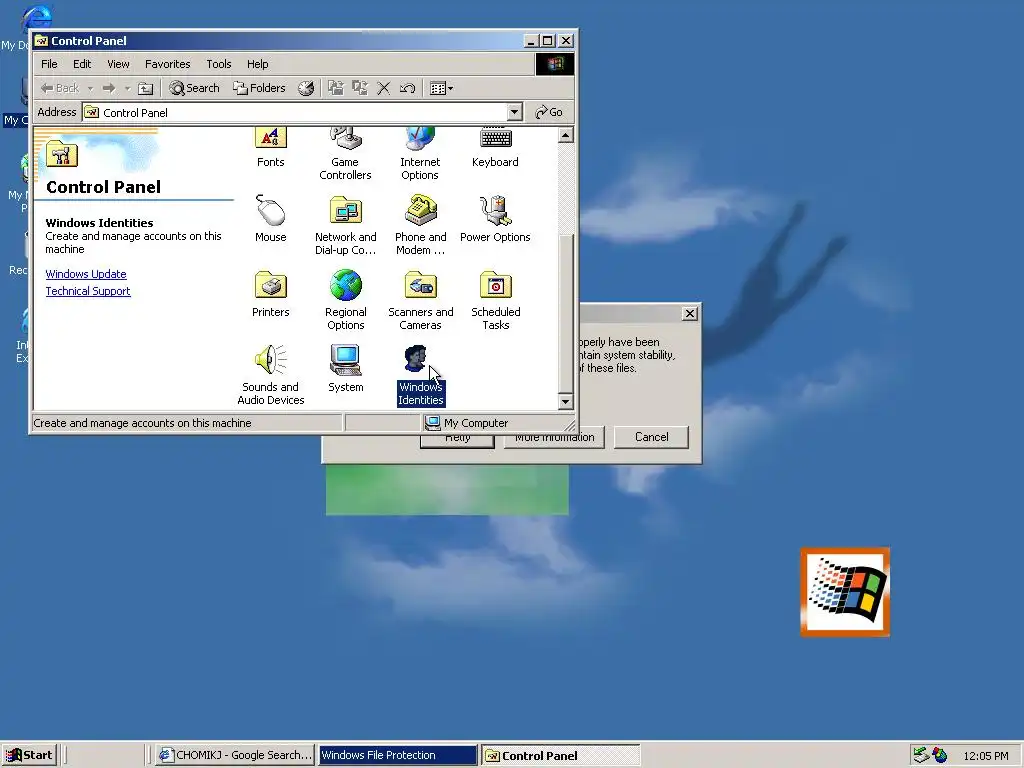The height and width of the screenshot is (768, 1024).
Task: Open Phone and Modem options icon
Action: click(x=421, y=225)
